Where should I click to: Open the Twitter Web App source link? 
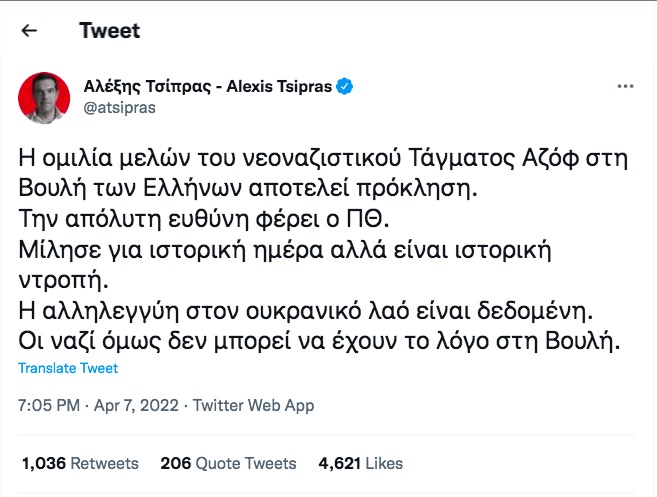click(x=253, y=406)
